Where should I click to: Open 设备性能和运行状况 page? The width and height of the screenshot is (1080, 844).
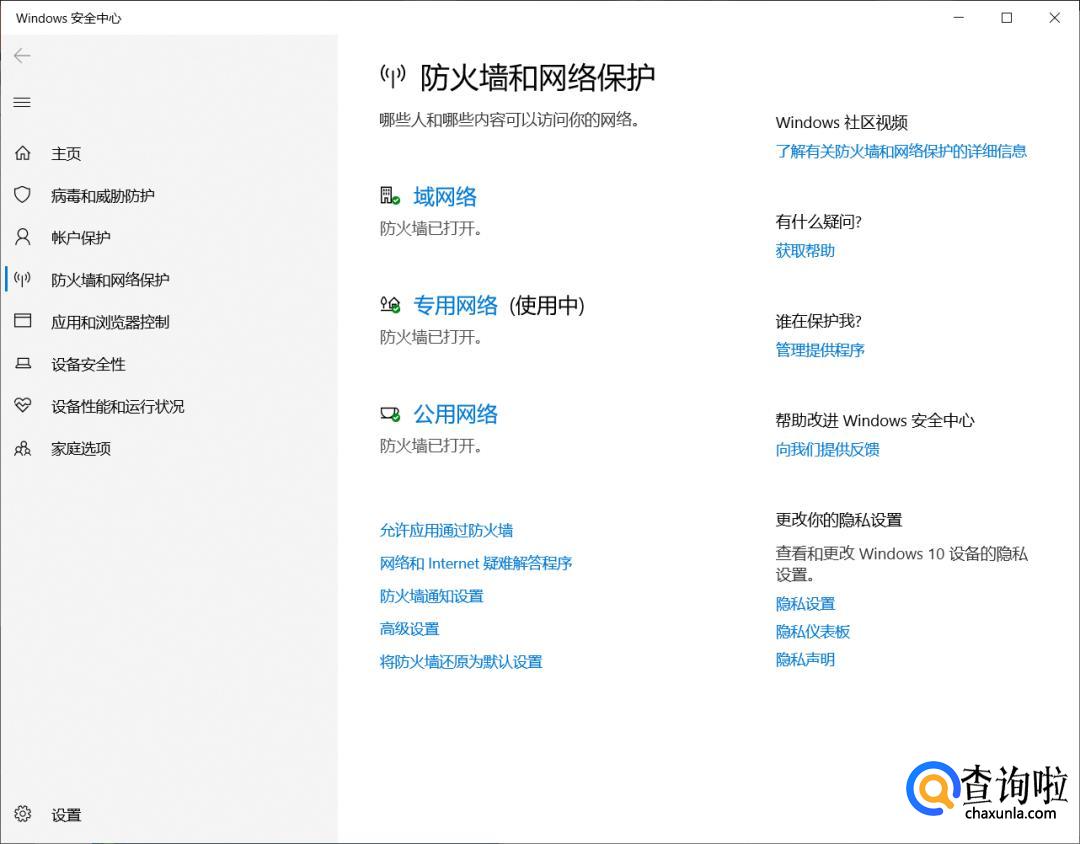(x=118, y=406)
